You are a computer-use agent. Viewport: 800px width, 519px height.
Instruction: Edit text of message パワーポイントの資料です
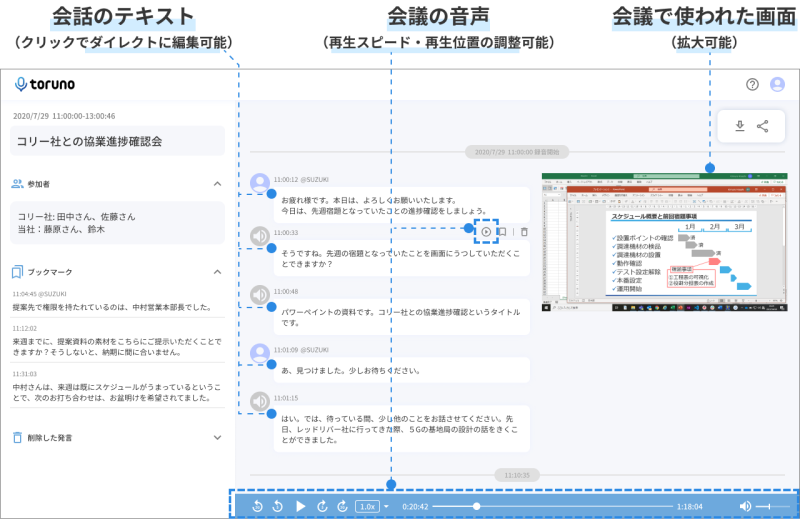(x=402, y=317)
